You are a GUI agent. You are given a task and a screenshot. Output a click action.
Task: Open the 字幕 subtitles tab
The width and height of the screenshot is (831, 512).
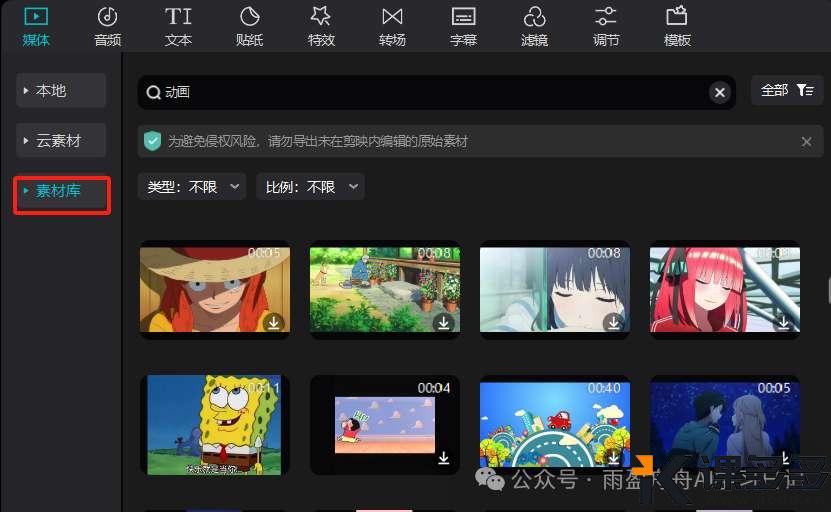tap(463, 27)
